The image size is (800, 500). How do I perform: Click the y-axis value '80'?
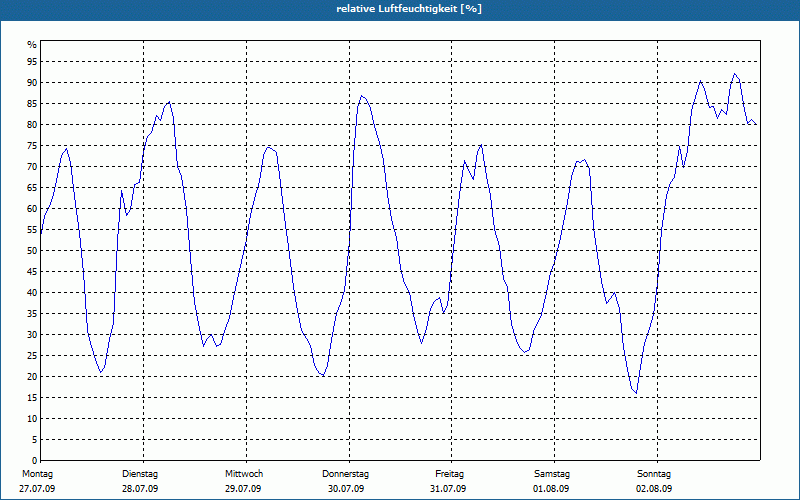[32, 124]
